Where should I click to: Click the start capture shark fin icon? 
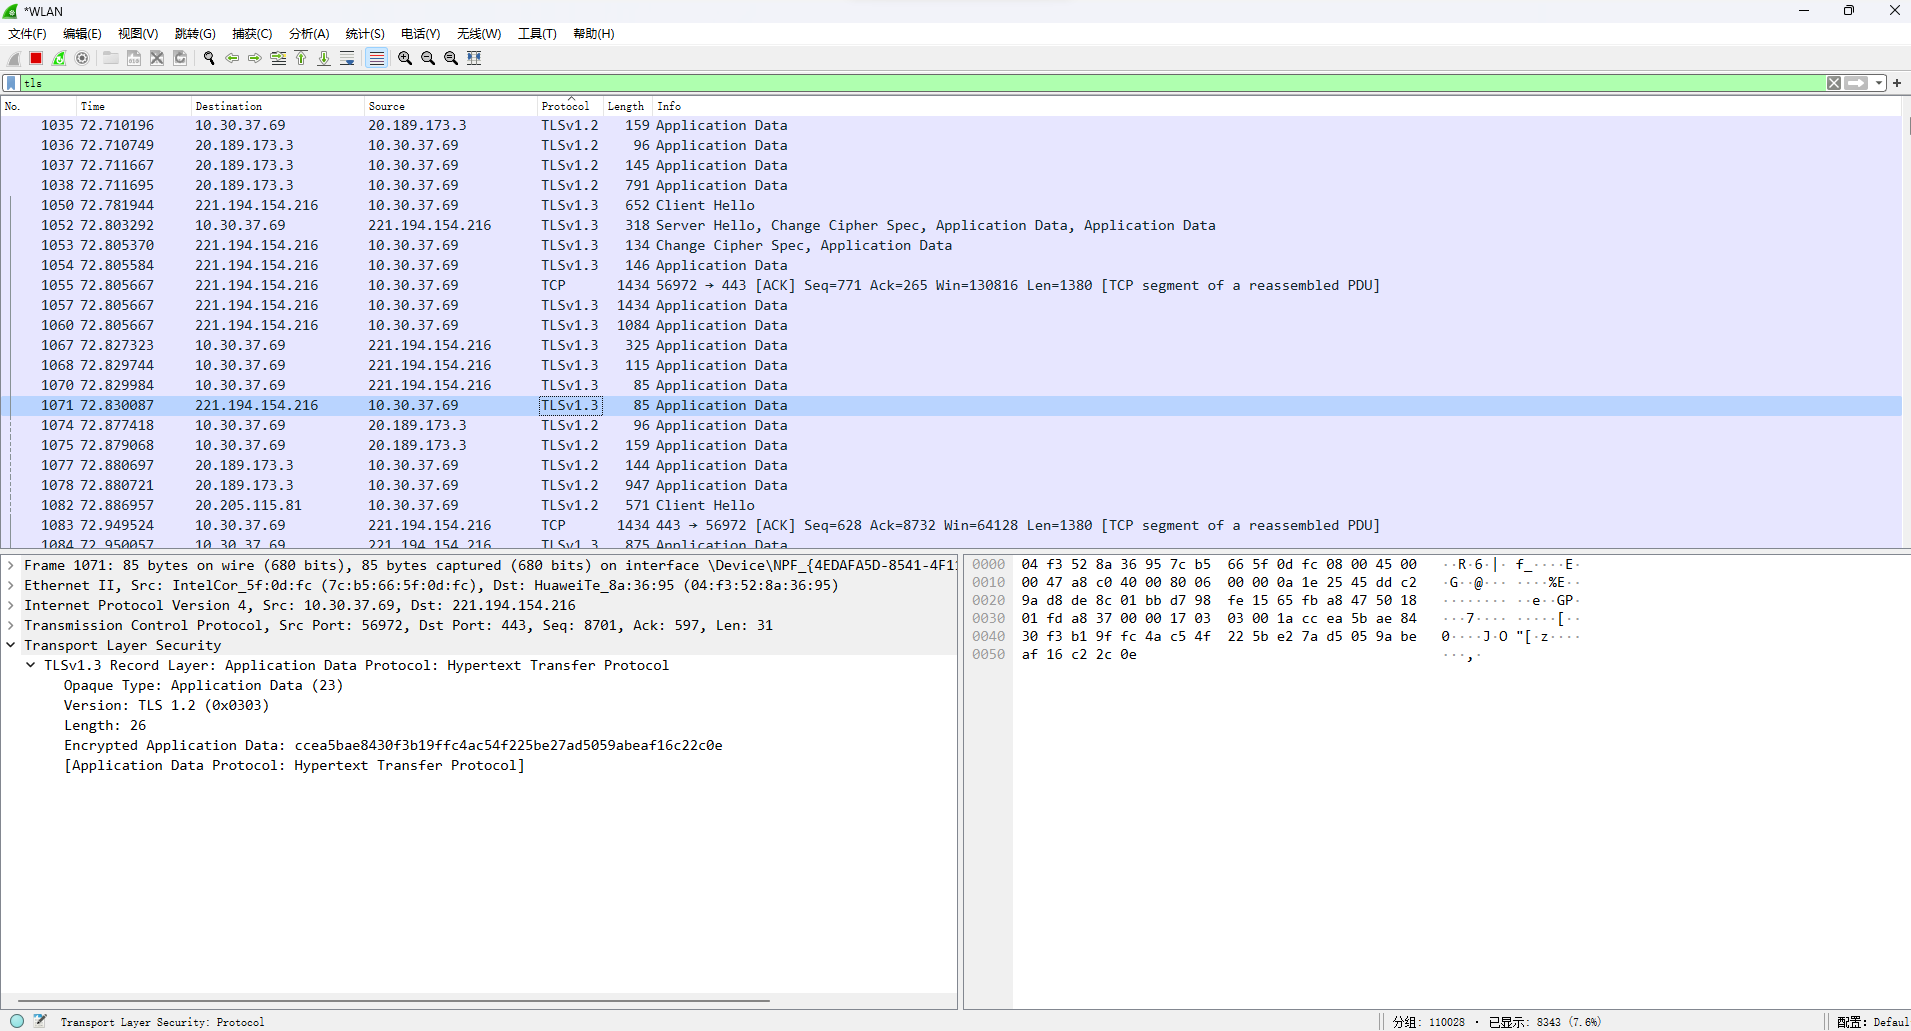(x=14, y=58)
